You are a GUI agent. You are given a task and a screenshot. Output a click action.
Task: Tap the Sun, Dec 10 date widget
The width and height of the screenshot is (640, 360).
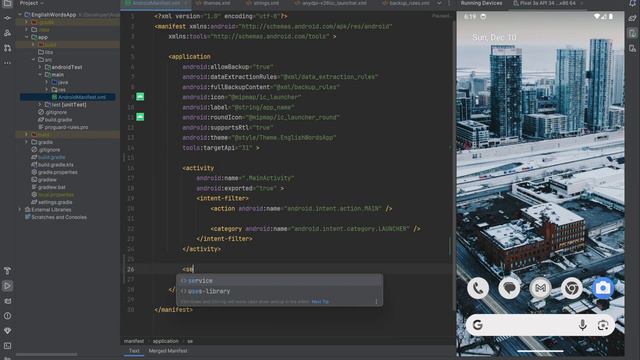coord(494,38)
